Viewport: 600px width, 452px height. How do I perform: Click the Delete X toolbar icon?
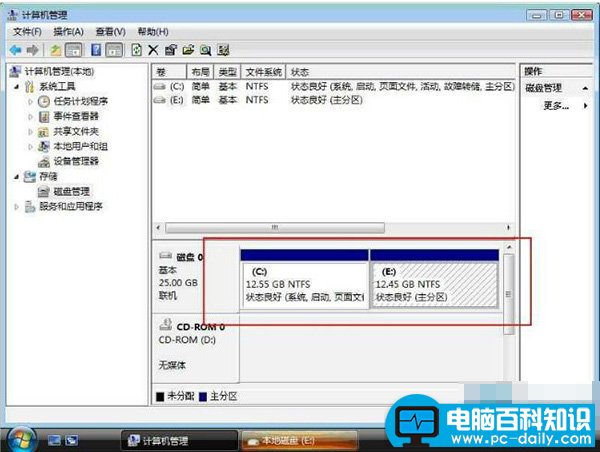click(153, 50)
